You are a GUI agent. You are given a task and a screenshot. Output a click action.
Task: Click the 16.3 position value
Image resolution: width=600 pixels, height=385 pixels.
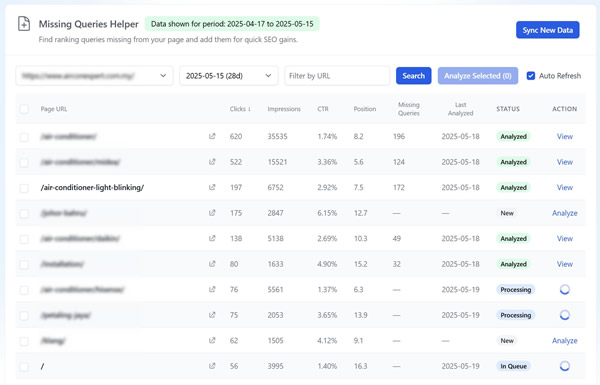click(360, 366)
